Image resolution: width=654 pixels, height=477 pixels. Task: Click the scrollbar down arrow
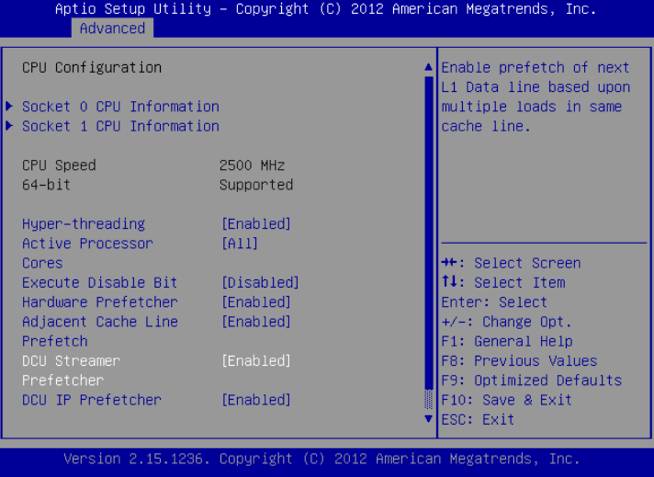pyautogui.click(x=428, y=418)
